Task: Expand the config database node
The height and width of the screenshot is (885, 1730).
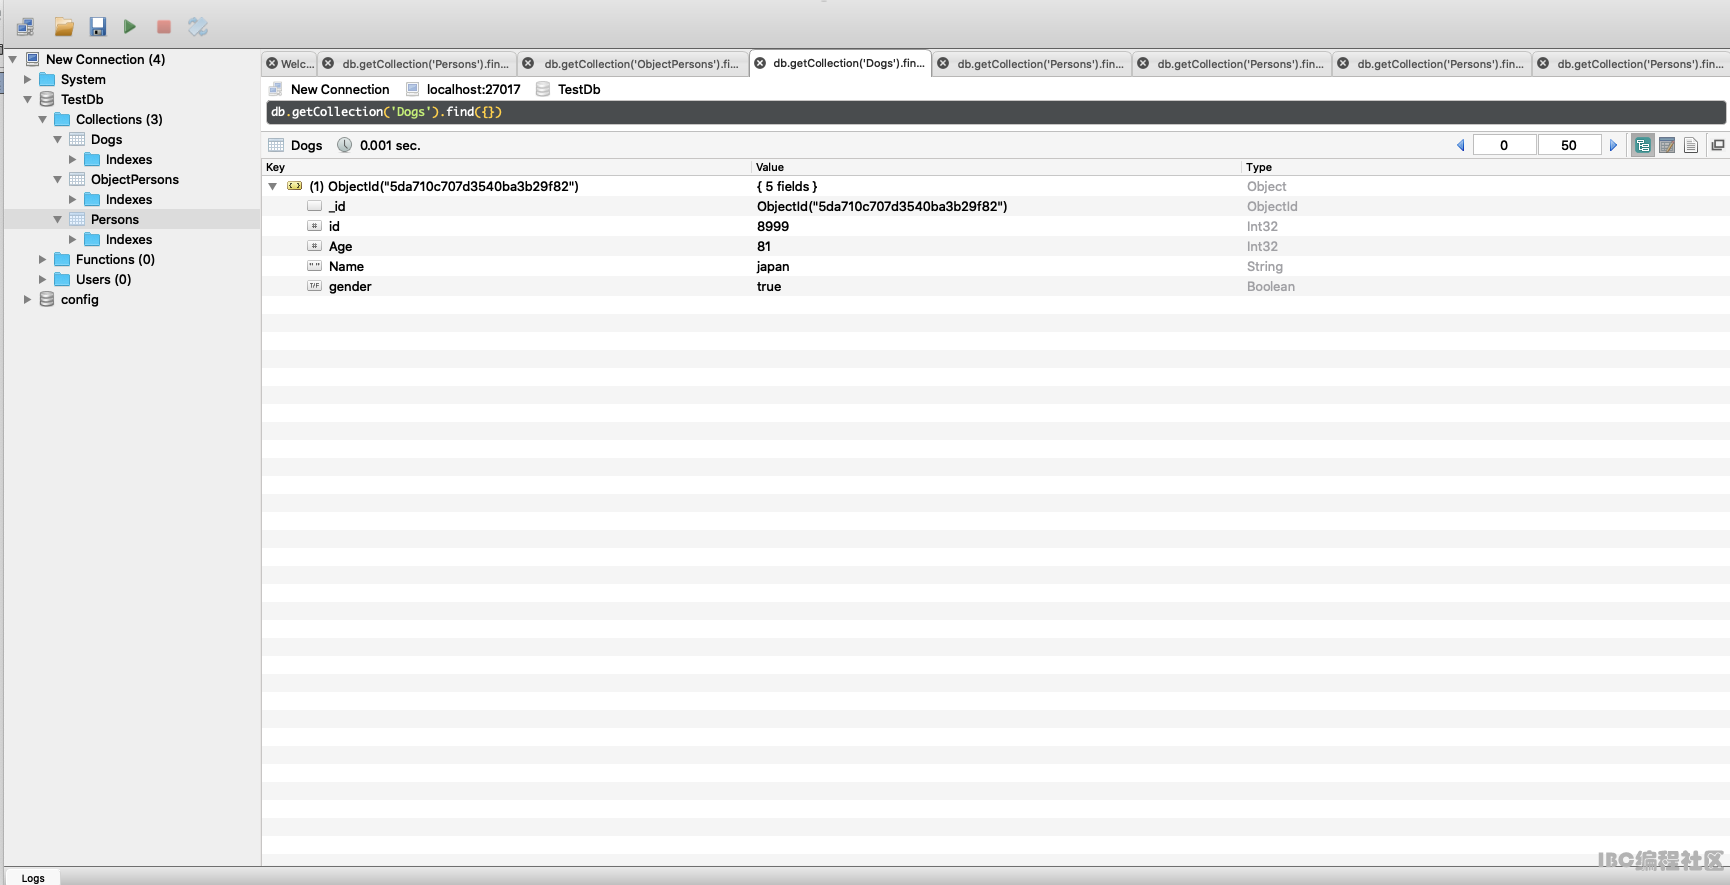Action: coord(28,299)
